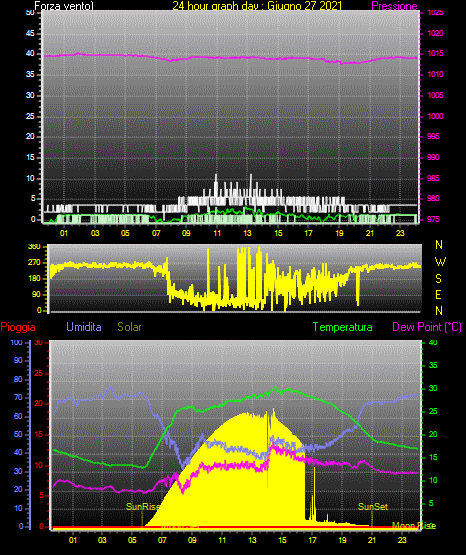The height and width of the screenshot is (555, 466).
Task: Click the 1015 pressure axis value
Action: click(x=436, y=53)
